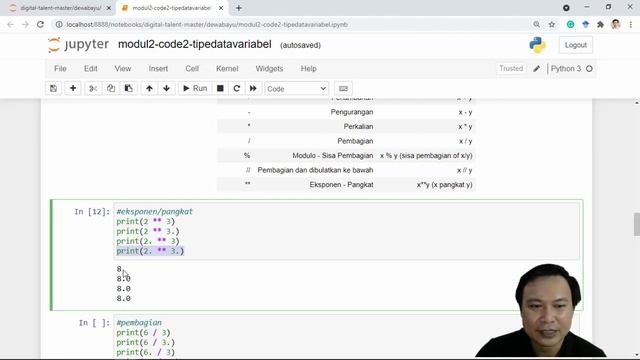Select the In [12] cell prompt
The width and height of the screenshot is (640, 360).
tap(92, 211)
